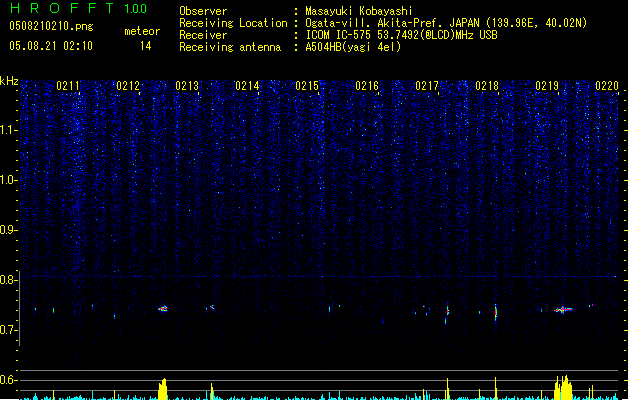Click the 0.7 kHz axis label
This screenshot has height=400, width=629.
click(9, 330)
